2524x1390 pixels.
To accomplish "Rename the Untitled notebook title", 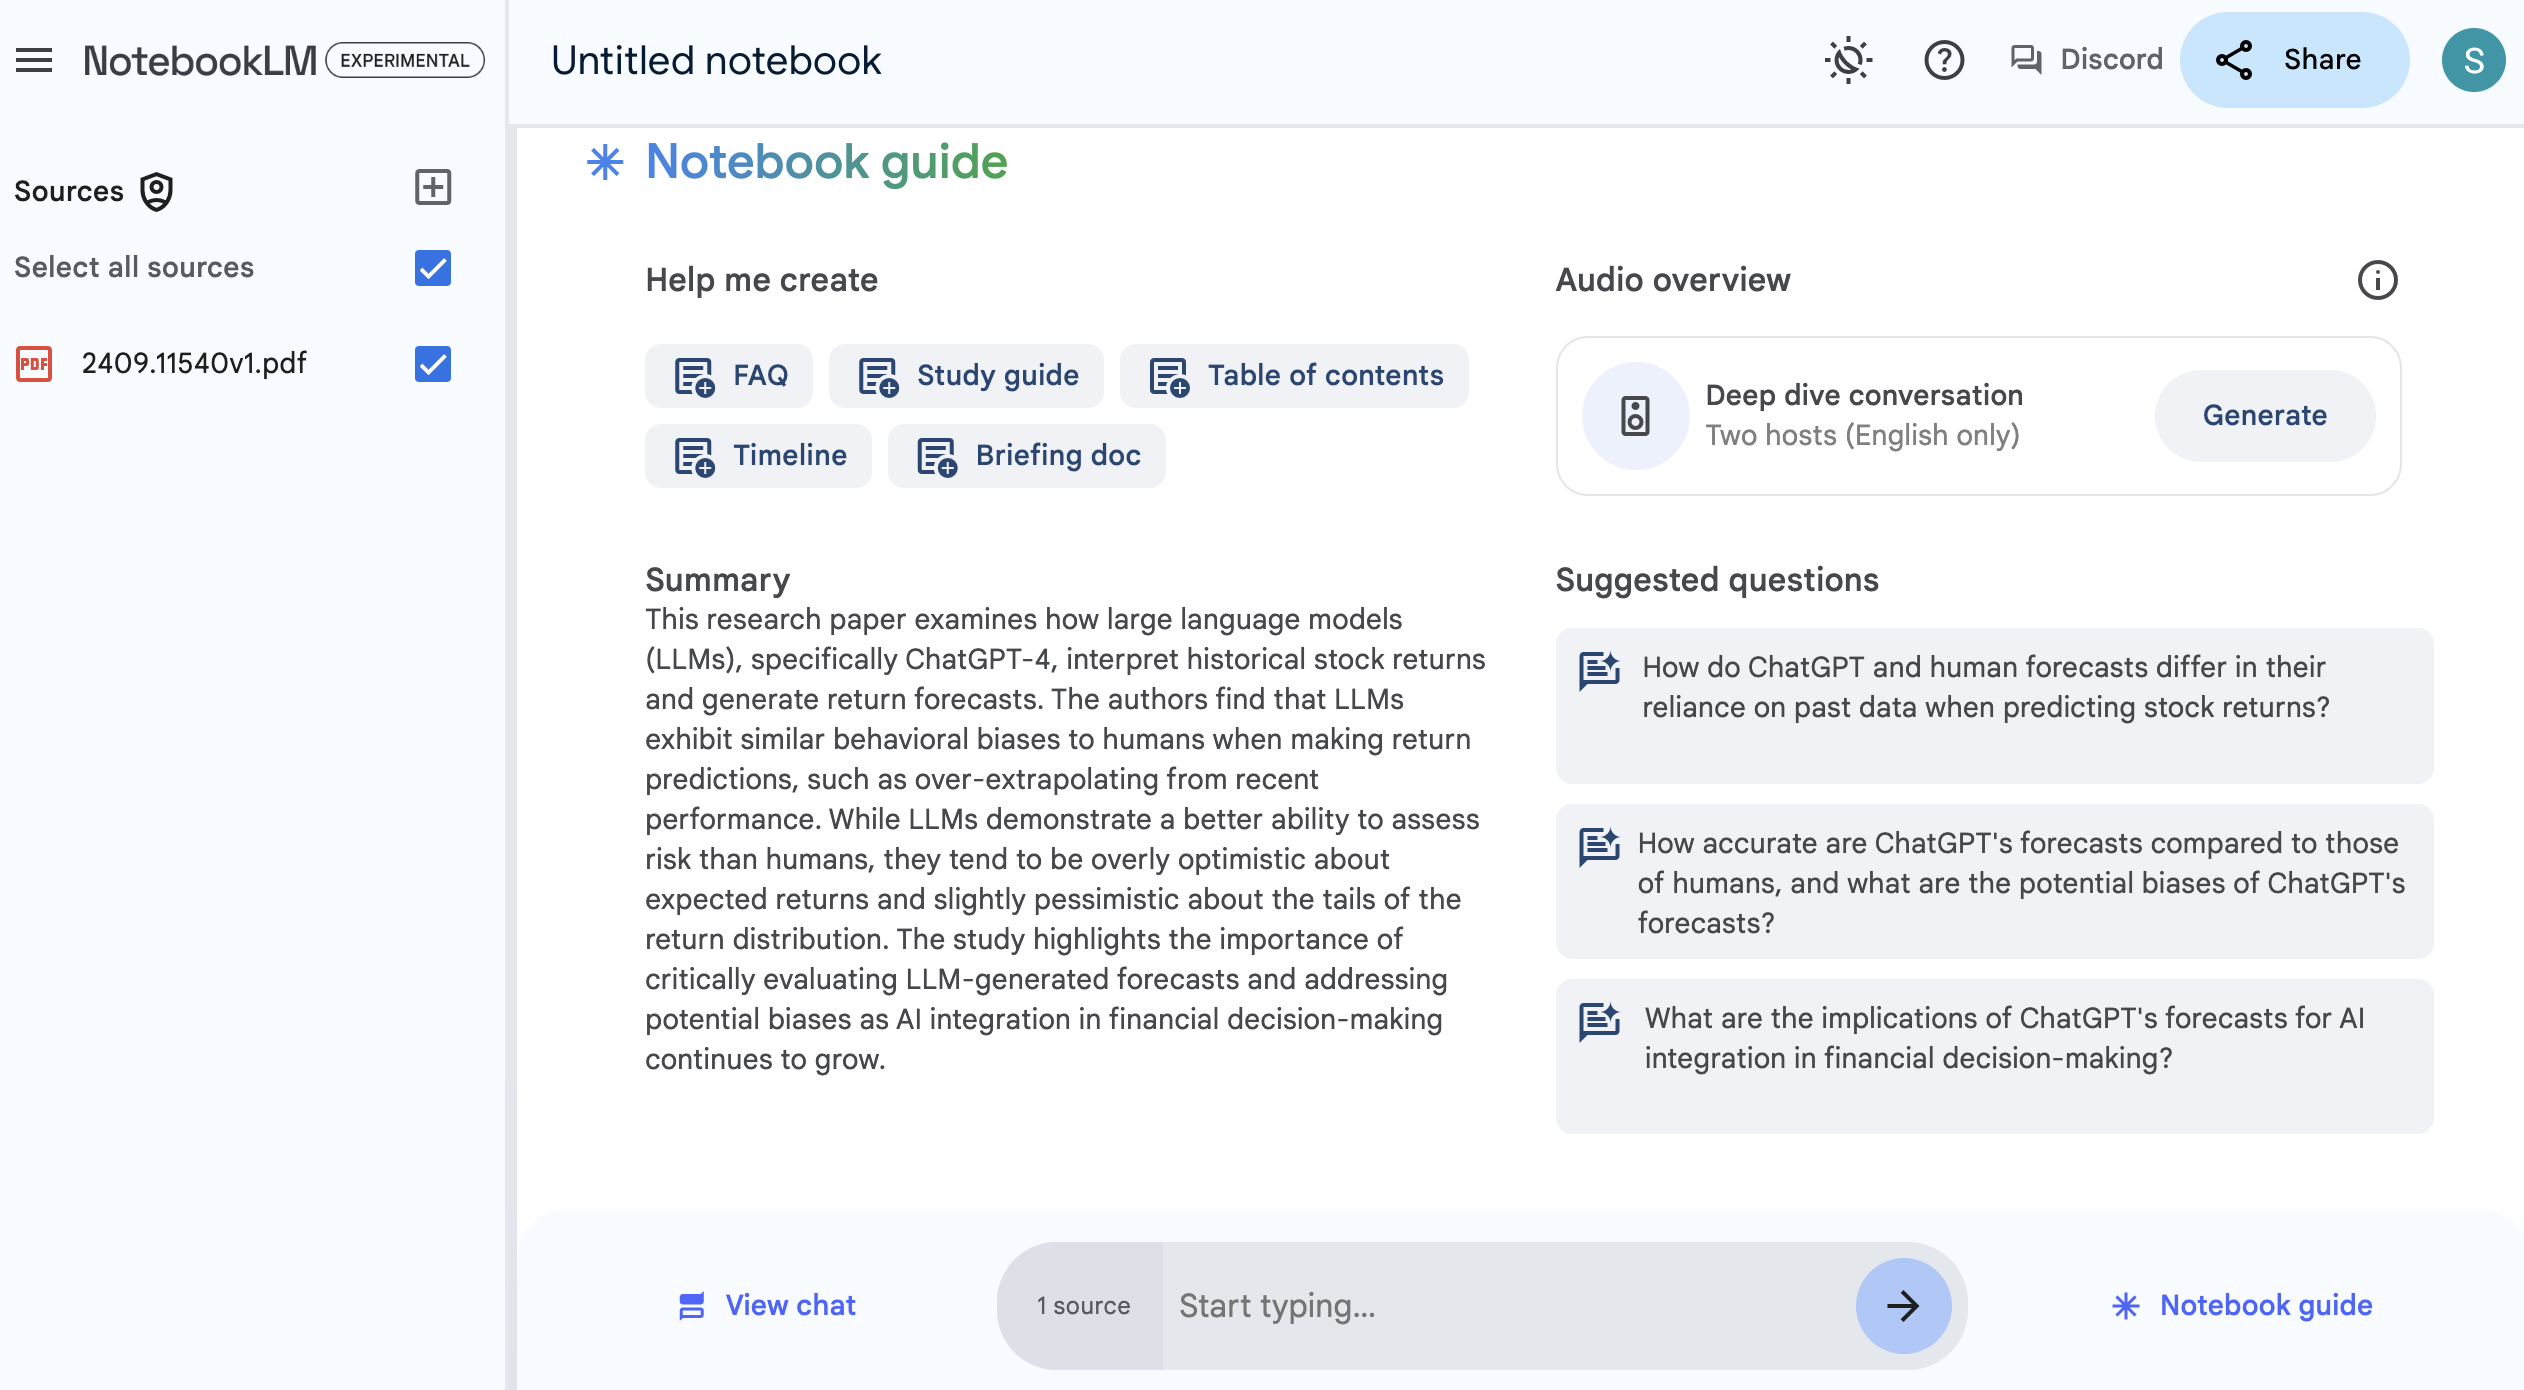I will (x=716, y=61).
